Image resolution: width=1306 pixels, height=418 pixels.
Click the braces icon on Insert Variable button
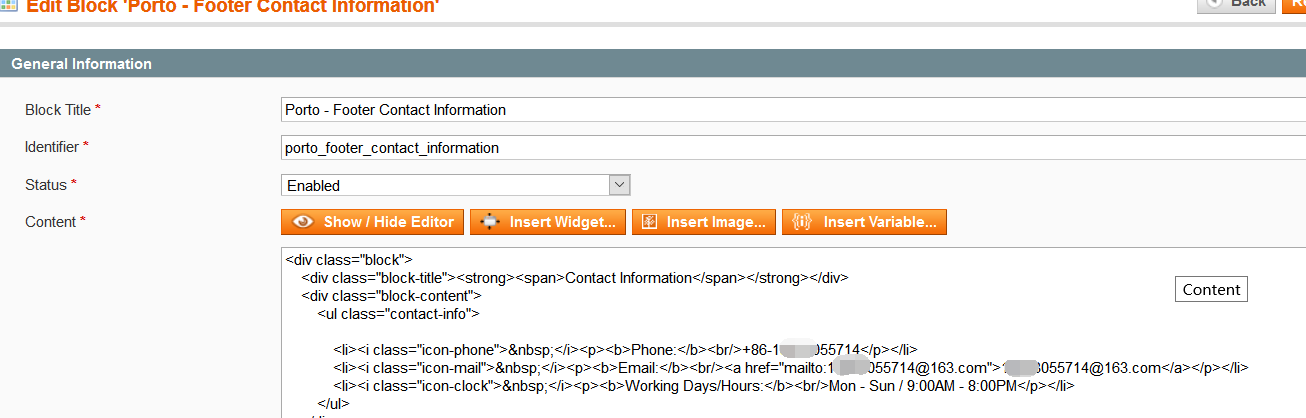[x=802, y=222]
